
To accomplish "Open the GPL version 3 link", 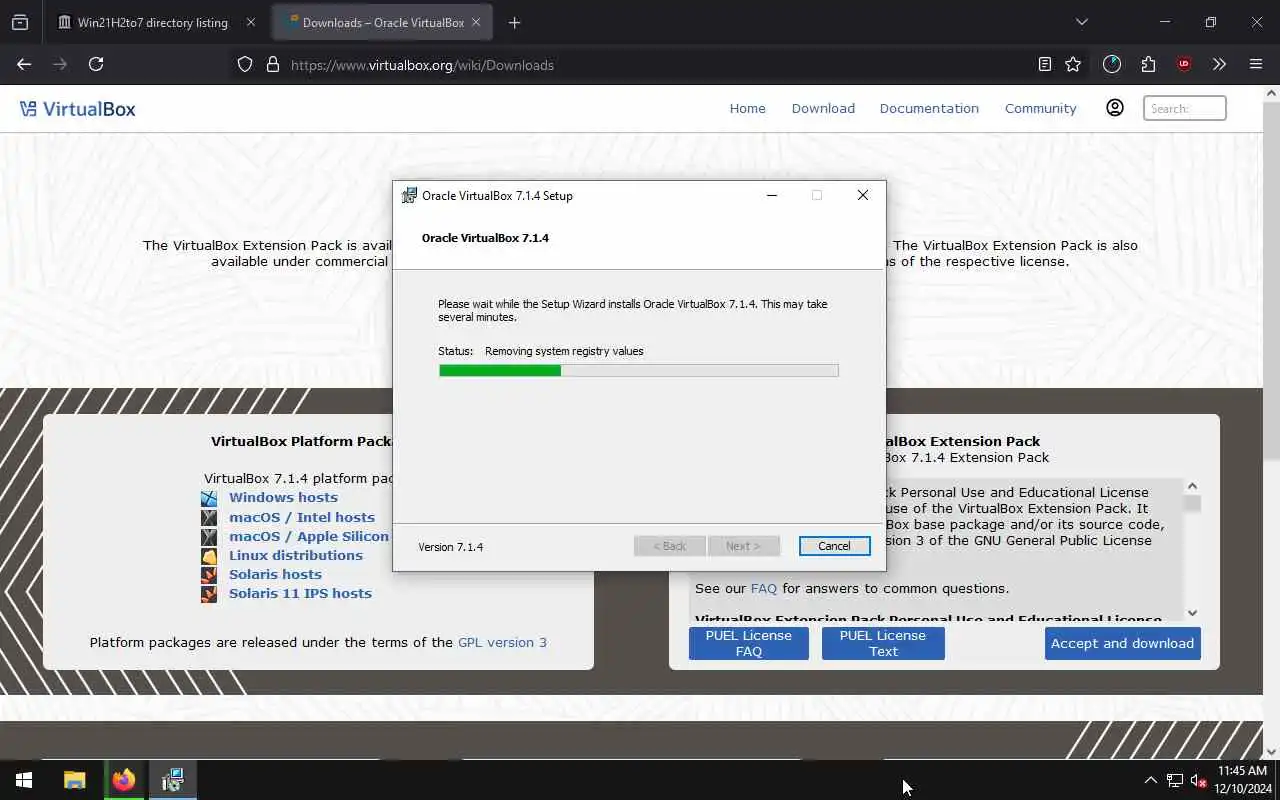I will [502, 643].
